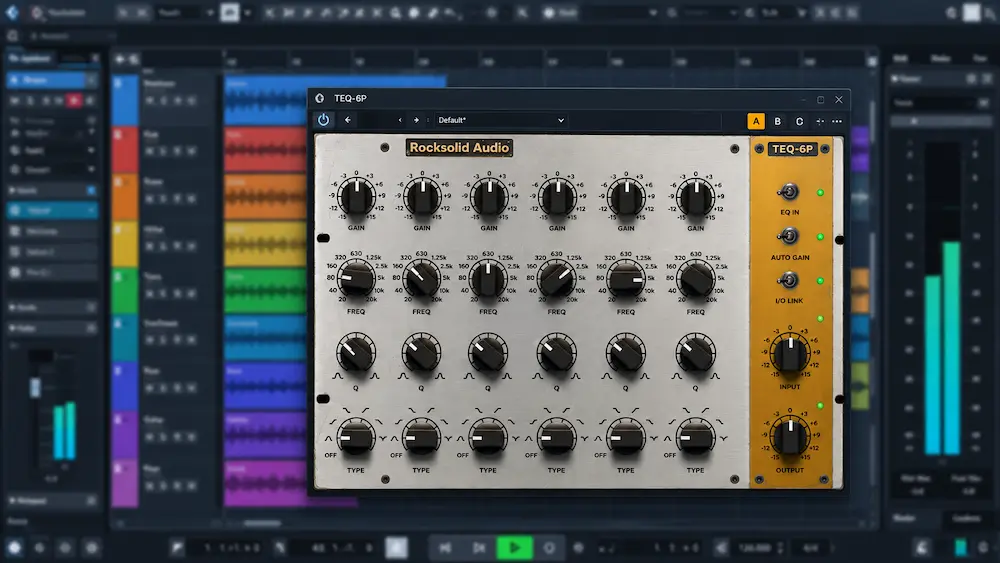Click the first band's TYPE selector knob
This screenshot has height=563, width=1000.
point(356,437)
